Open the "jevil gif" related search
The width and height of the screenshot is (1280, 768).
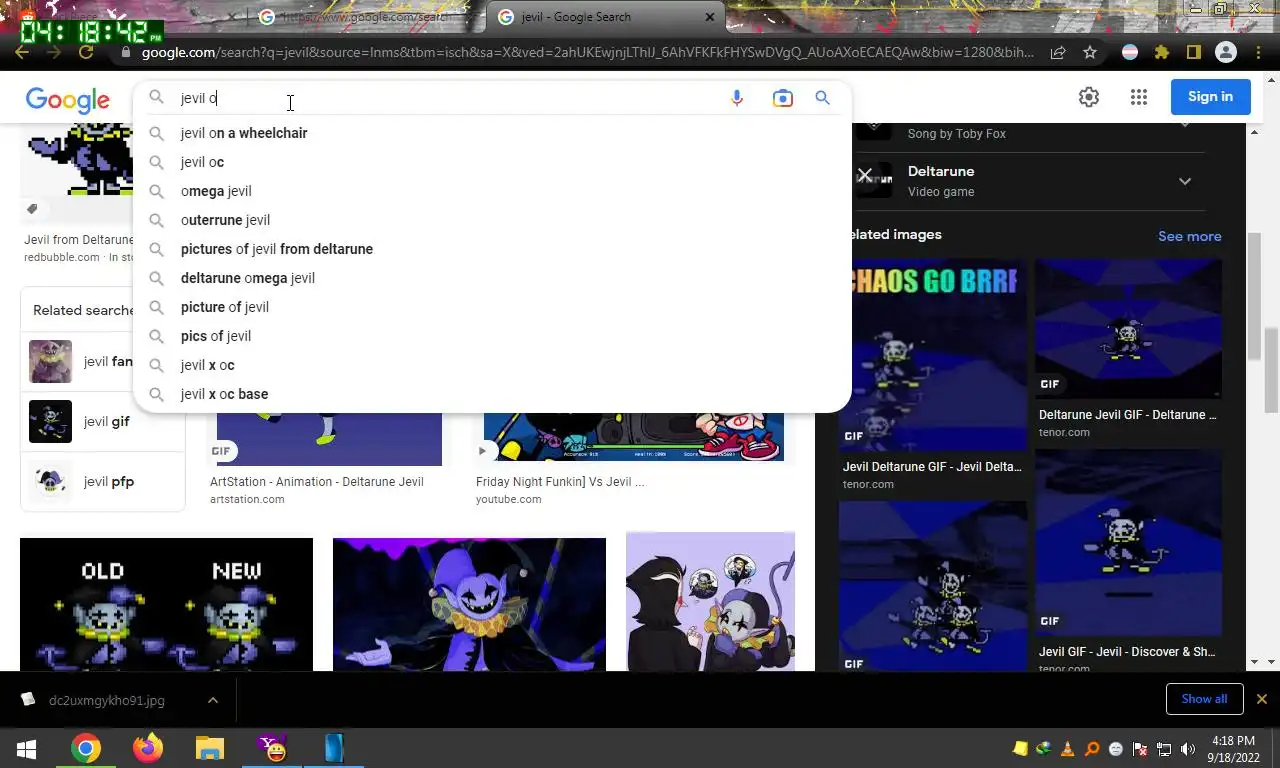pos(102,421)
